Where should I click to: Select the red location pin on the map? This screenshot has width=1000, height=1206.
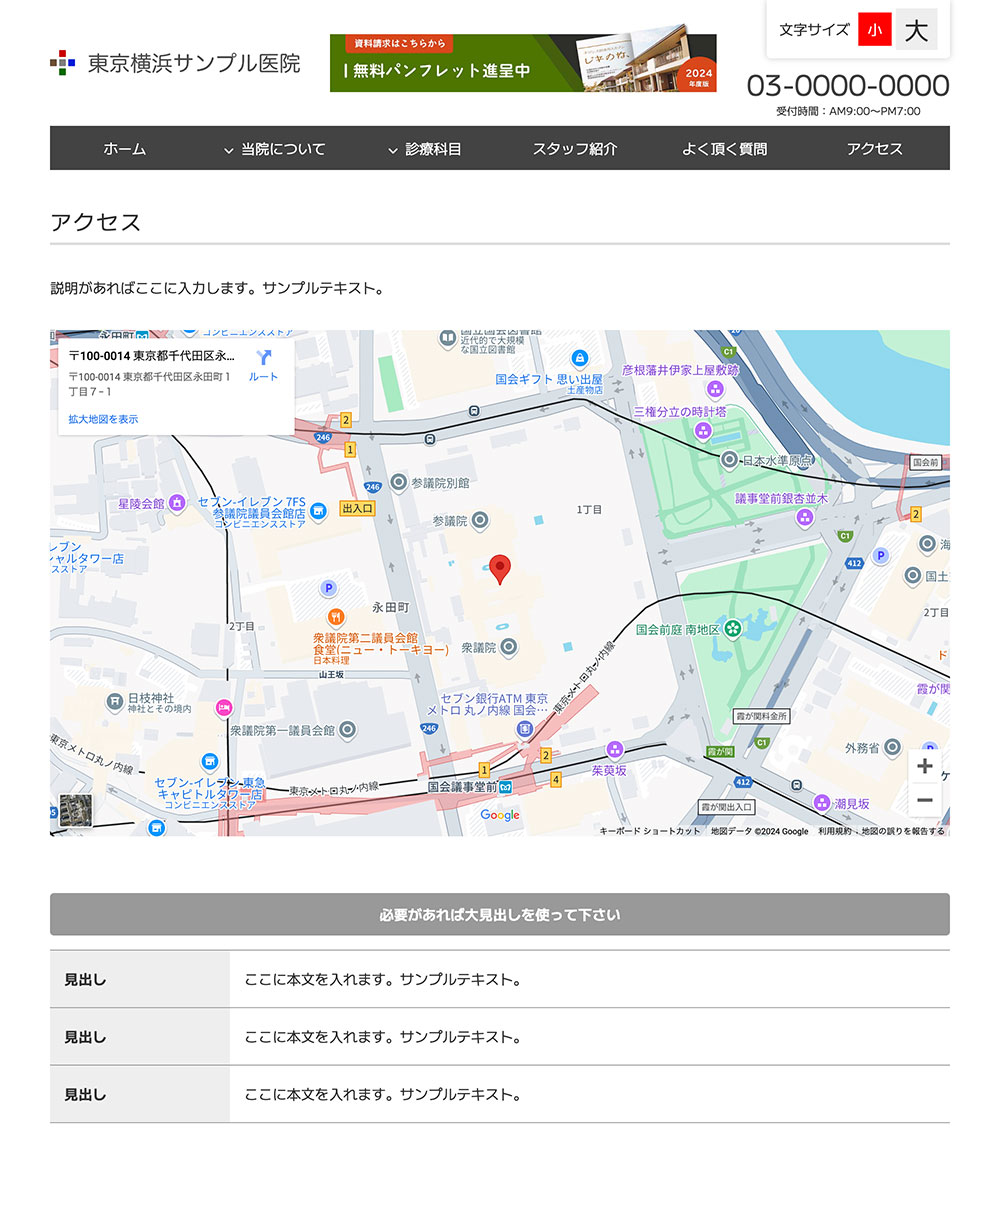(x=500, y=570)
